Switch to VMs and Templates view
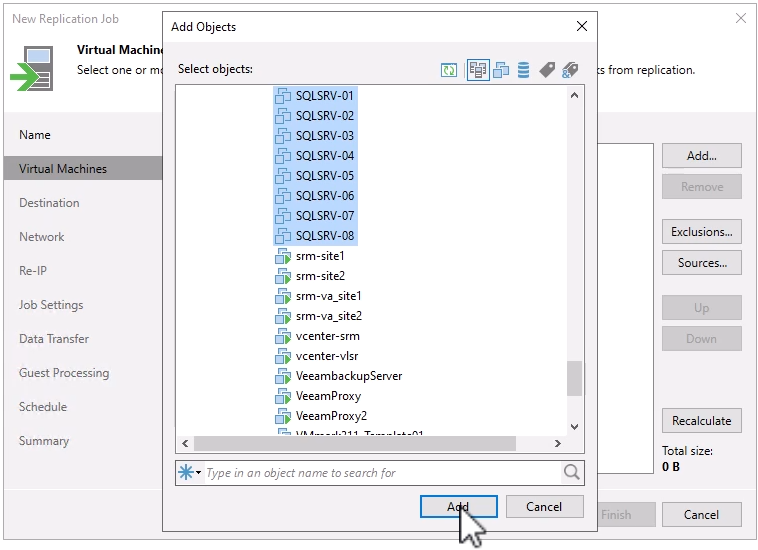Image resolution: width=758 pixels, height=550 pixels. point(501,70)
